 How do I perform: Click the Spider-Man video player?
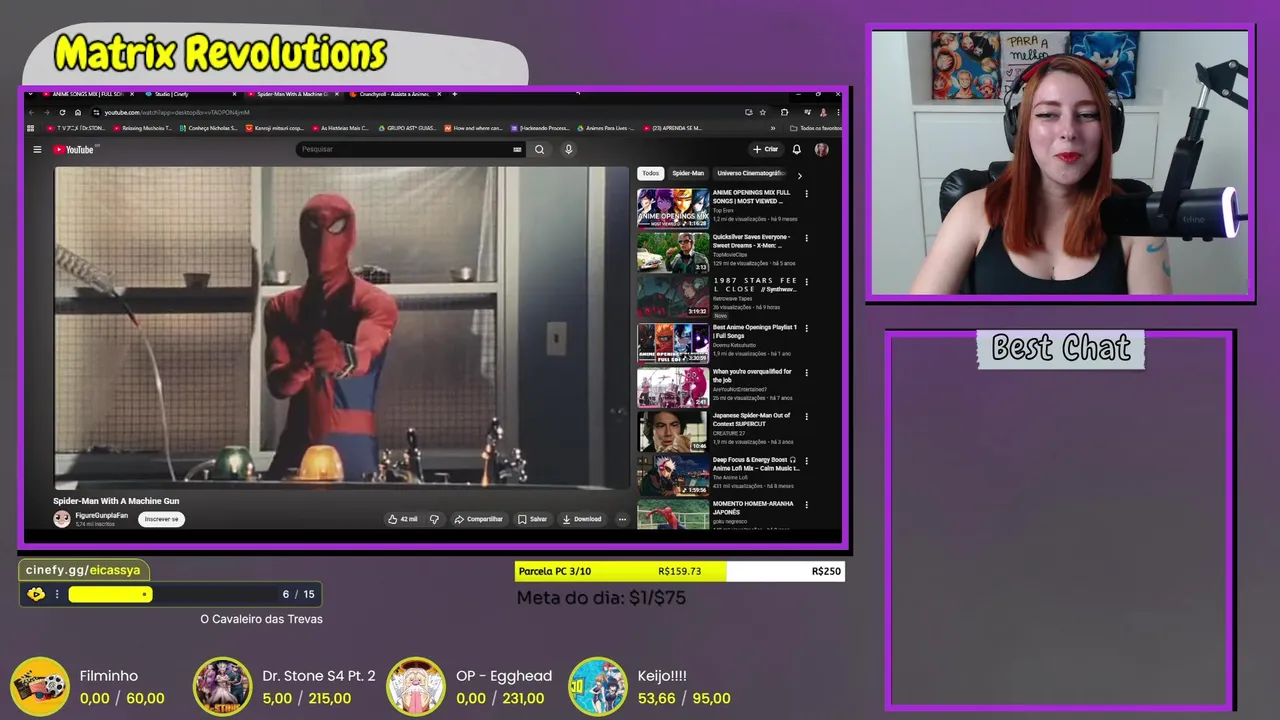click(342, 327)
